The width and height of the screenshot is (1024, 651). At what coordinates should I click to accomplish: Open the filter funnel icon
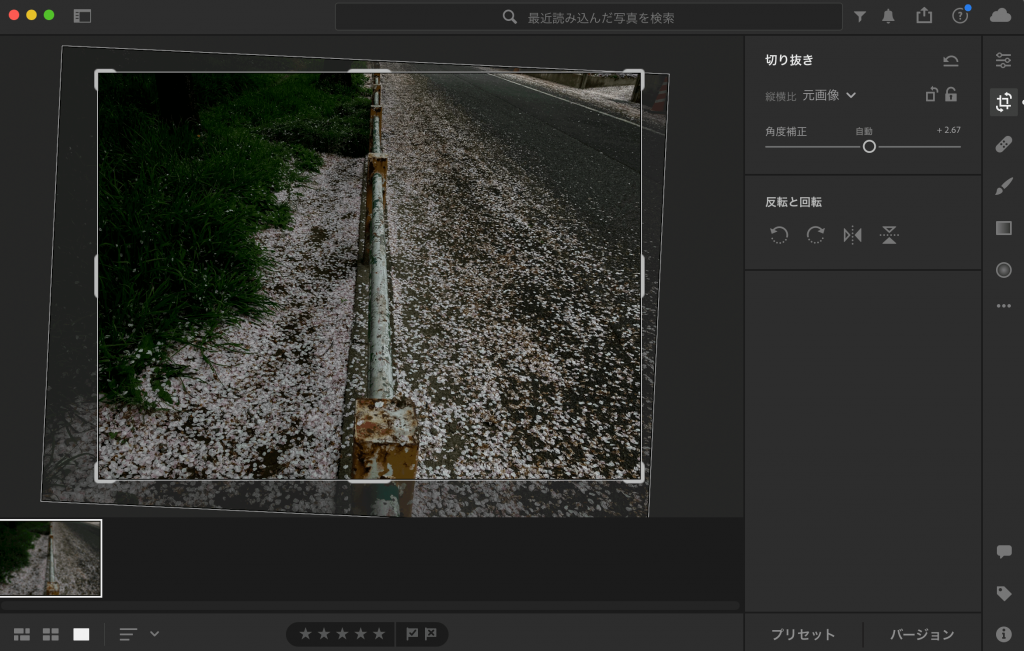pos(860,16)
